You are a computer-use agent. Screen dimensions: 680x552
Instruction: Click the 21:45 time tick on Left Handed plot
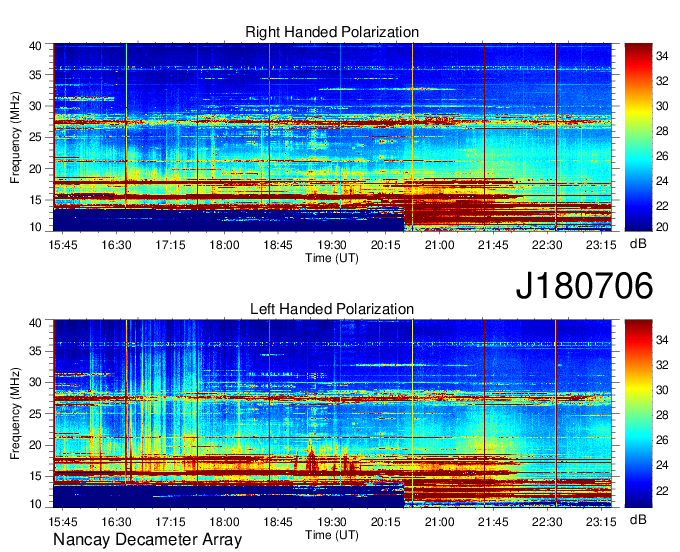pyautogui.click(x=493, y=521)
